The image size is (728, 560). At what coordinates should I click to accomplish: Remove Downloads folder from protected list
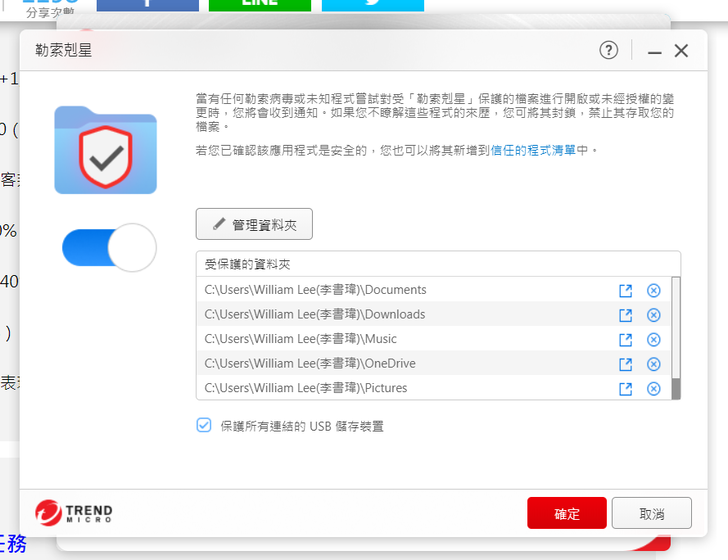(x=653, y=315)
